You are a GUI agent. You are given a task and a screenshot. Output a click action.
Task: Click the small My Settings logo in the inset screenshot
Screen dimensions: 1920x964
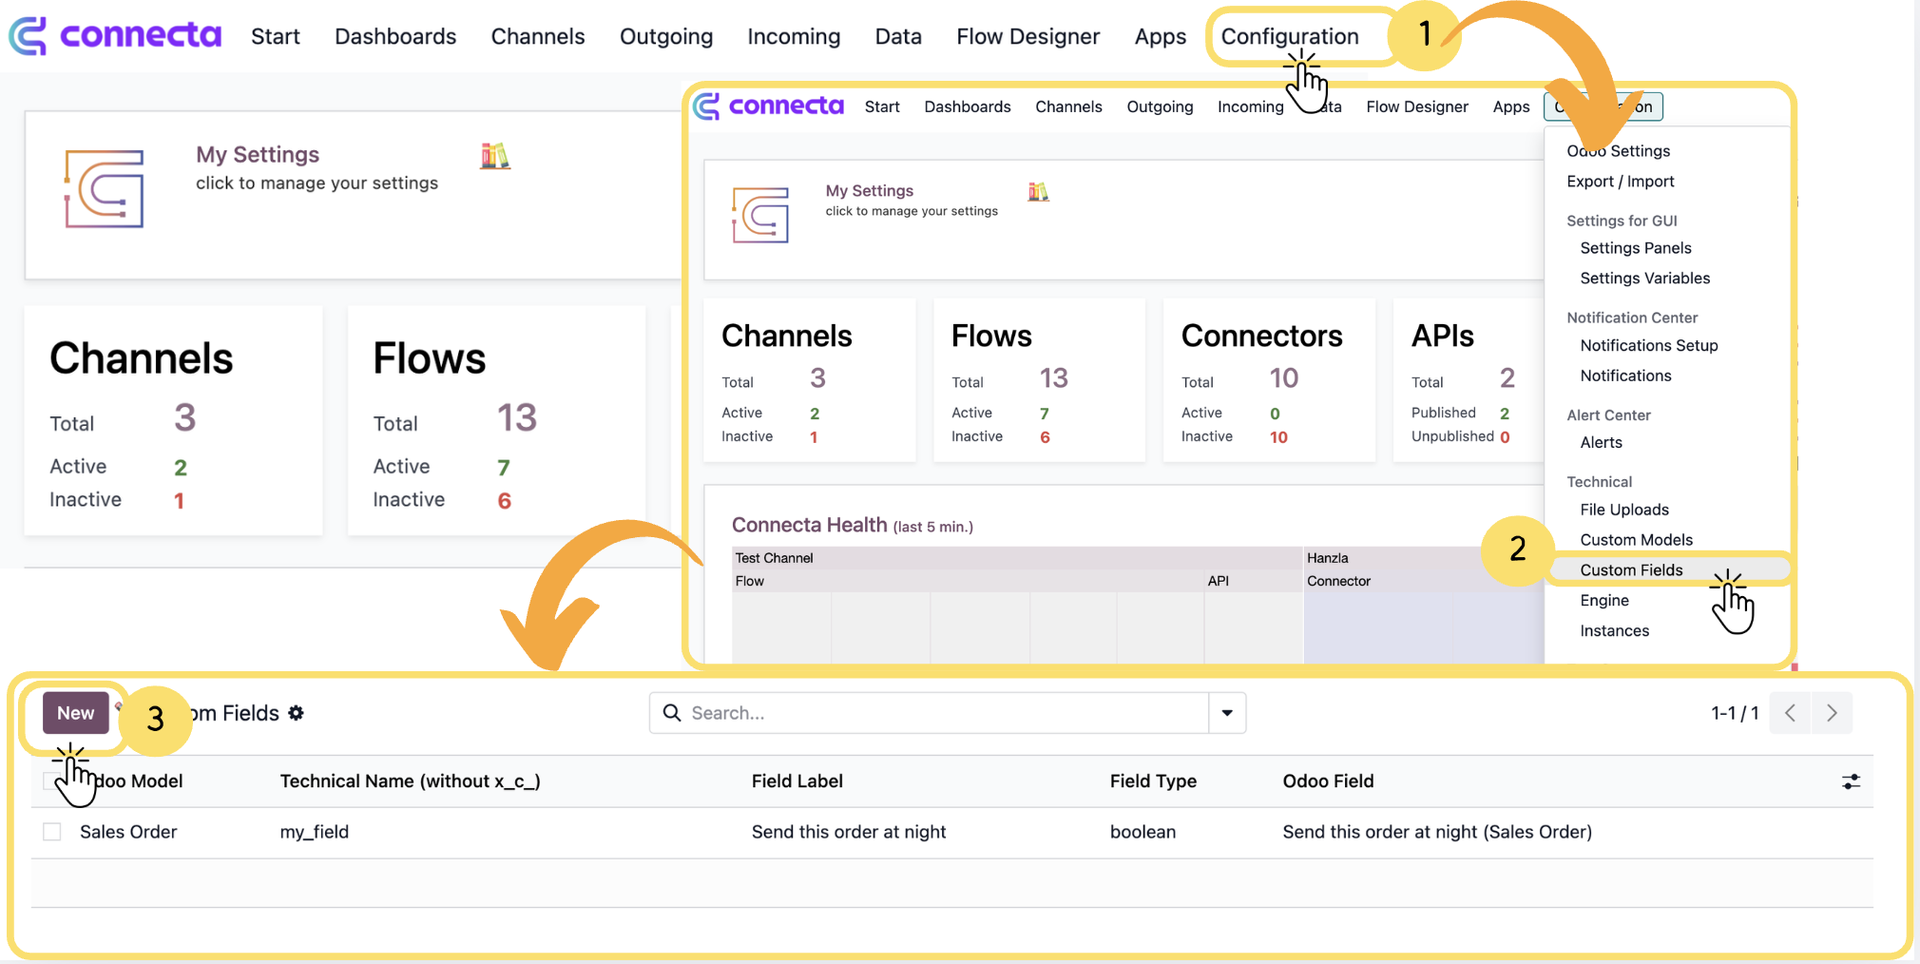pos(760,215)
